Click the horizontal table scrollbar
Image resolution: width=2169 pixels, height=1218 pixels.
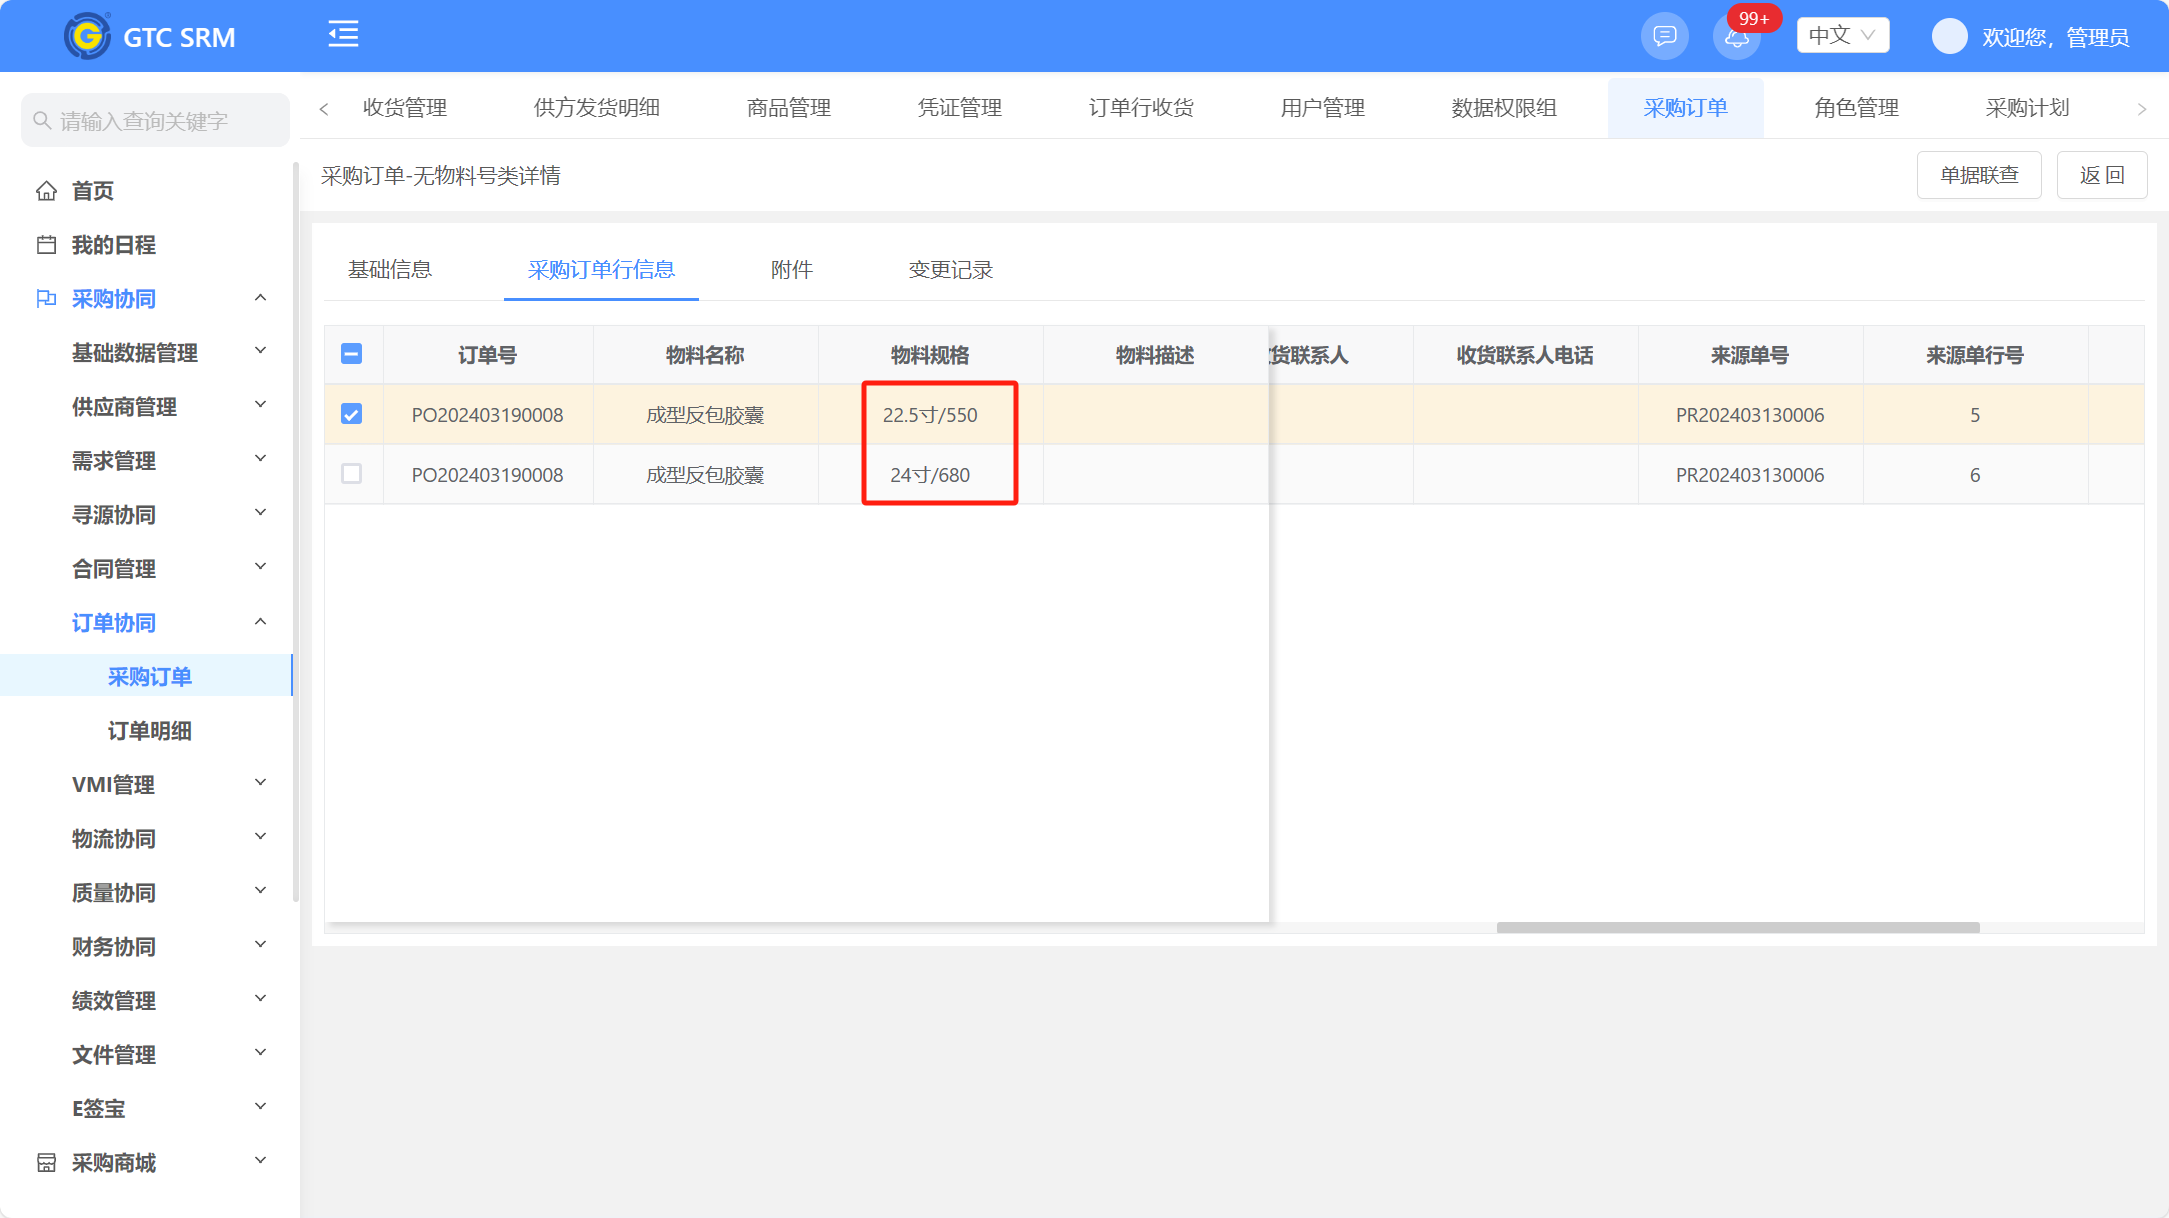click(1738, 927)
